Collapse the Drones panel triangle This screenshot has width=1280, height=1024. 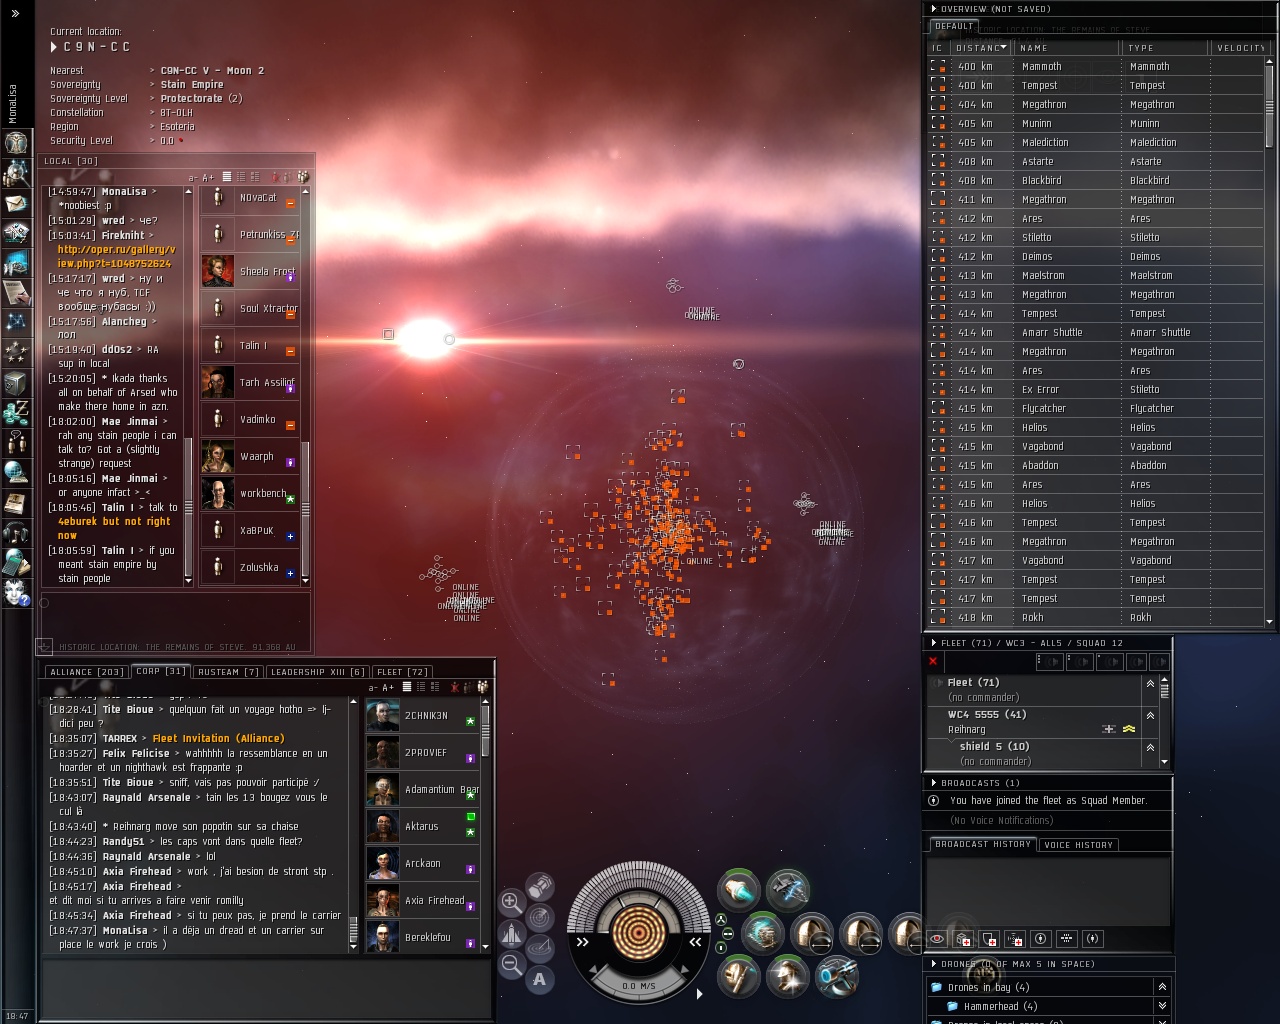coord(934,964)
